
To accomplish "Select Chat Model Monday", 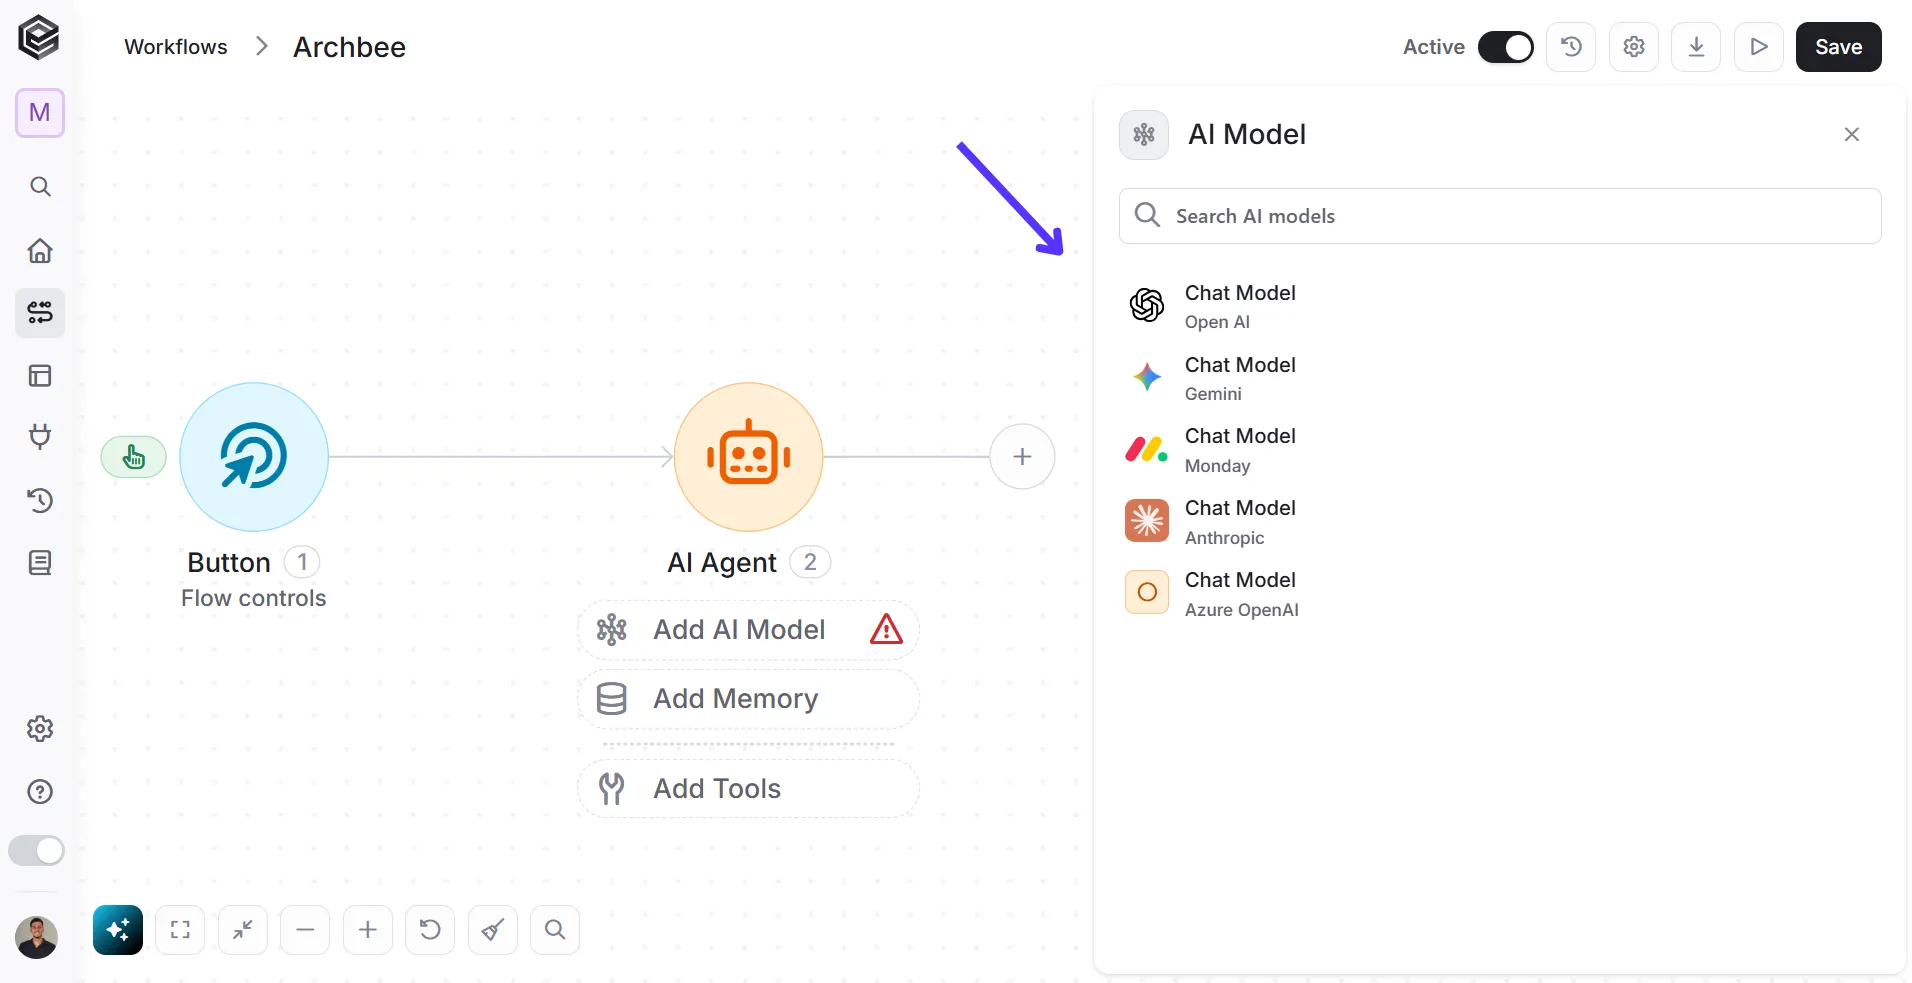I will [1500, 450].
